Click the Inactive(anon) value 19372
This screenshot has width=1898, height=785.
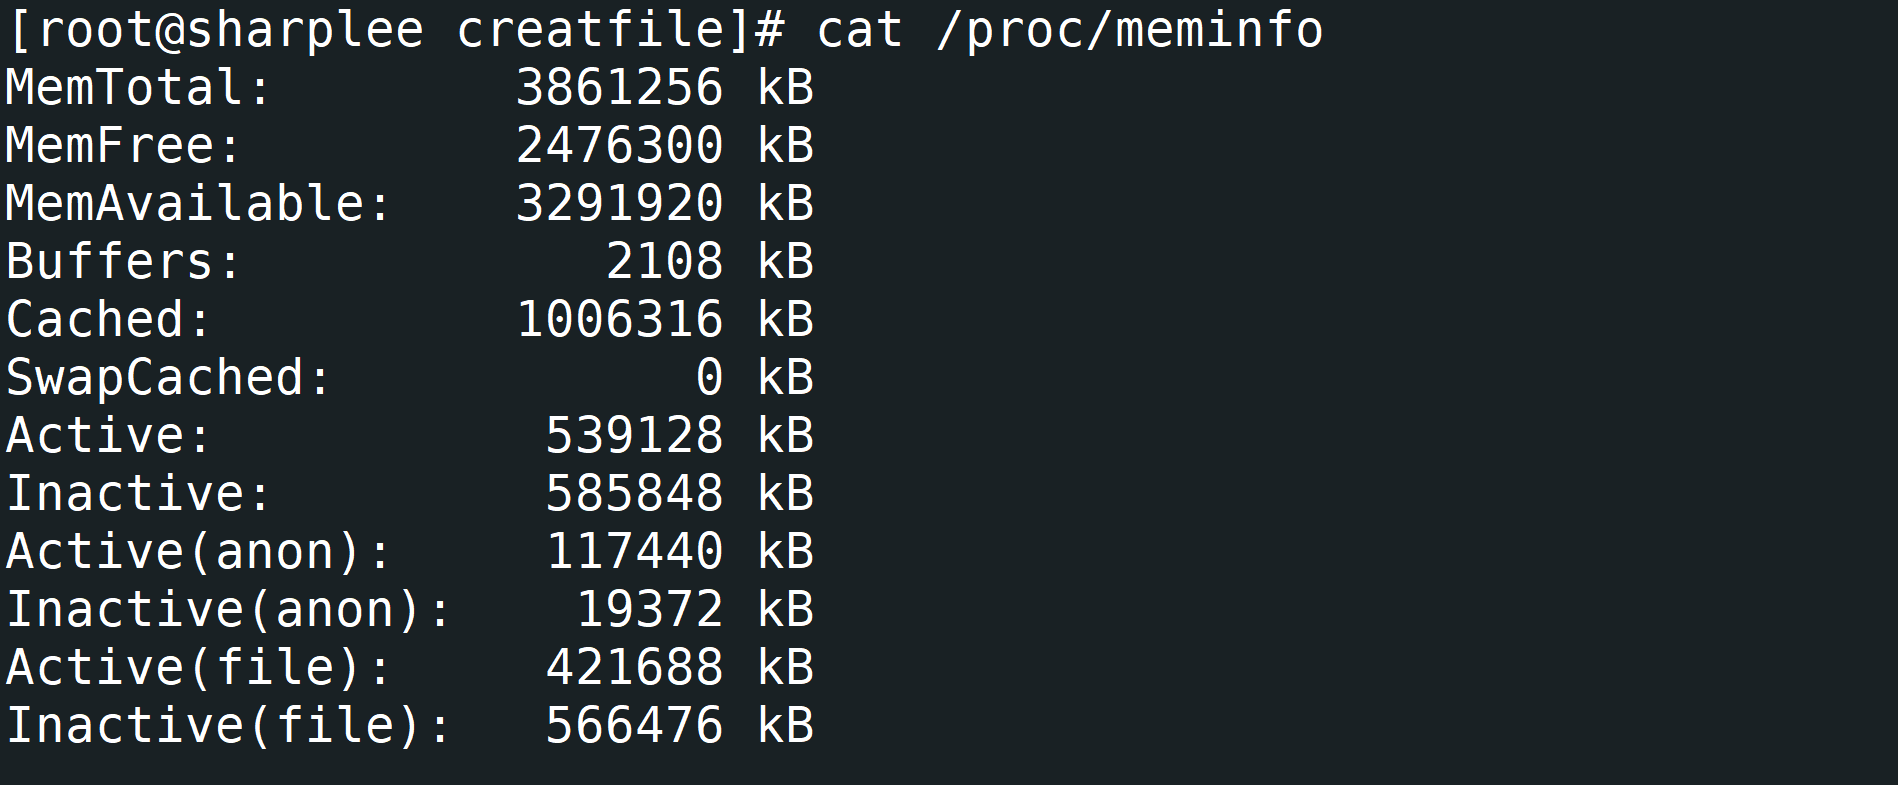click(649, 610)
